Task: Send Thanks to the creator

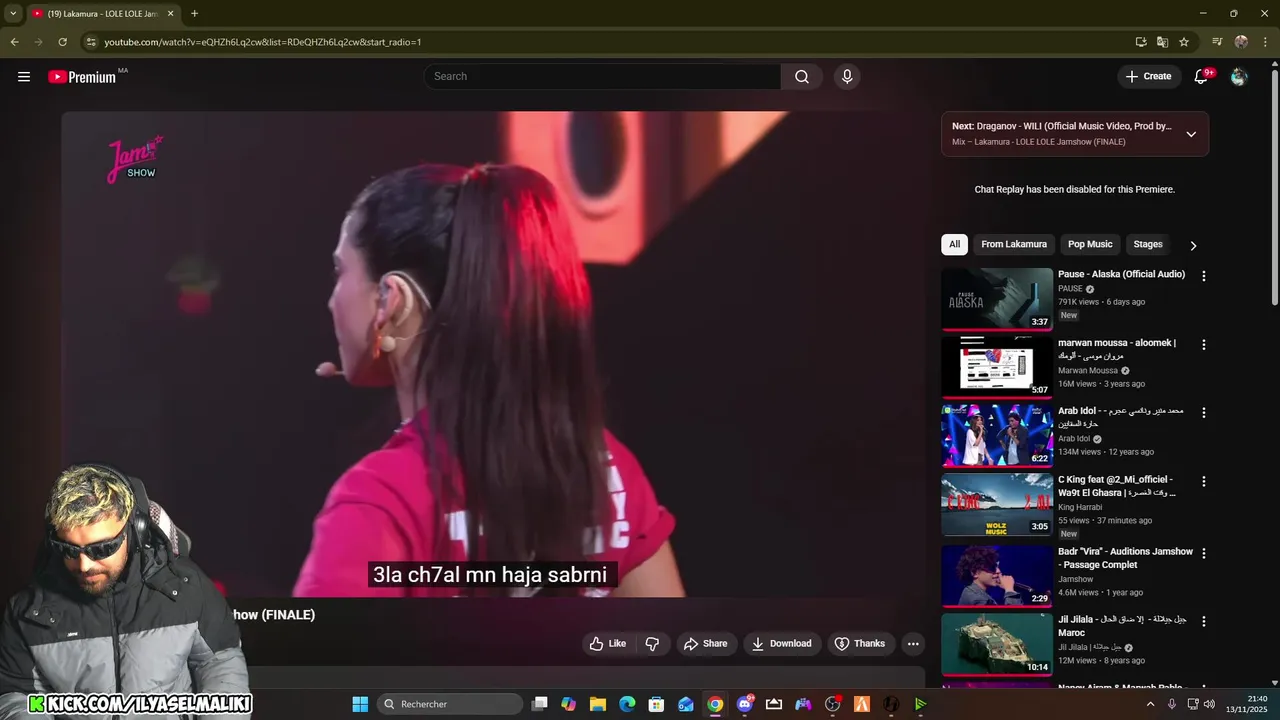Action: pos(860,644)
